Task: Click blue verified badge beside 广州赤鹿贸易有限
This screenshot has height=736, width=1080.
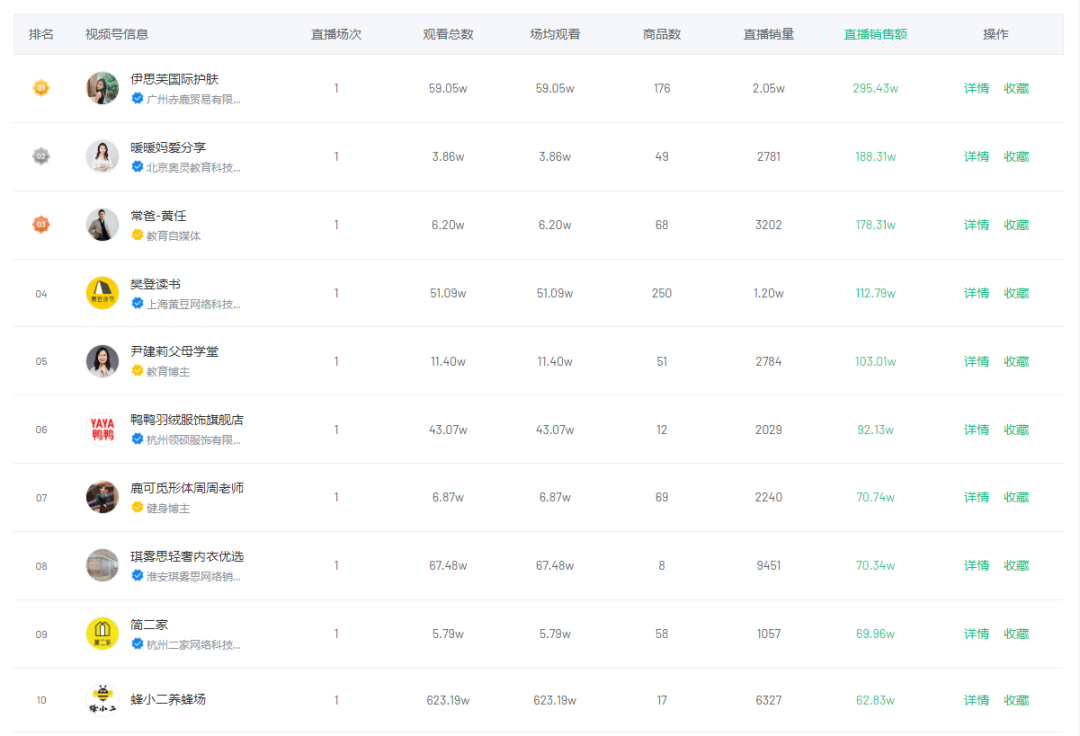Action: (x=137, y=98)
